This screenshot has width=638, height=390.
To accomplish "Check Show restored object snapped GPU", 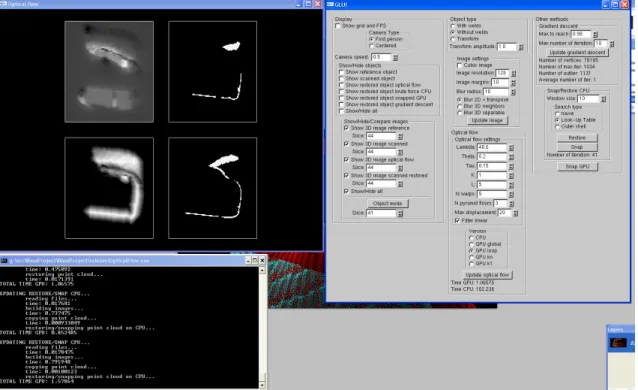I will pyautogui.click(x=342, y=98).
